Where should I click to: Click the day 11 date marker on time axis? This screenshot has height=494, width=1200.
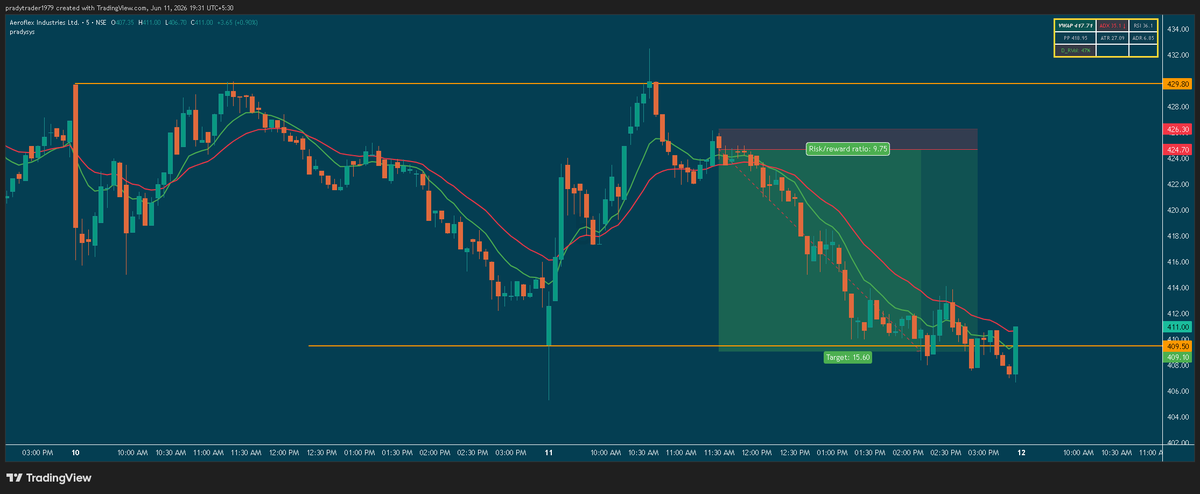tap(549, 453)
